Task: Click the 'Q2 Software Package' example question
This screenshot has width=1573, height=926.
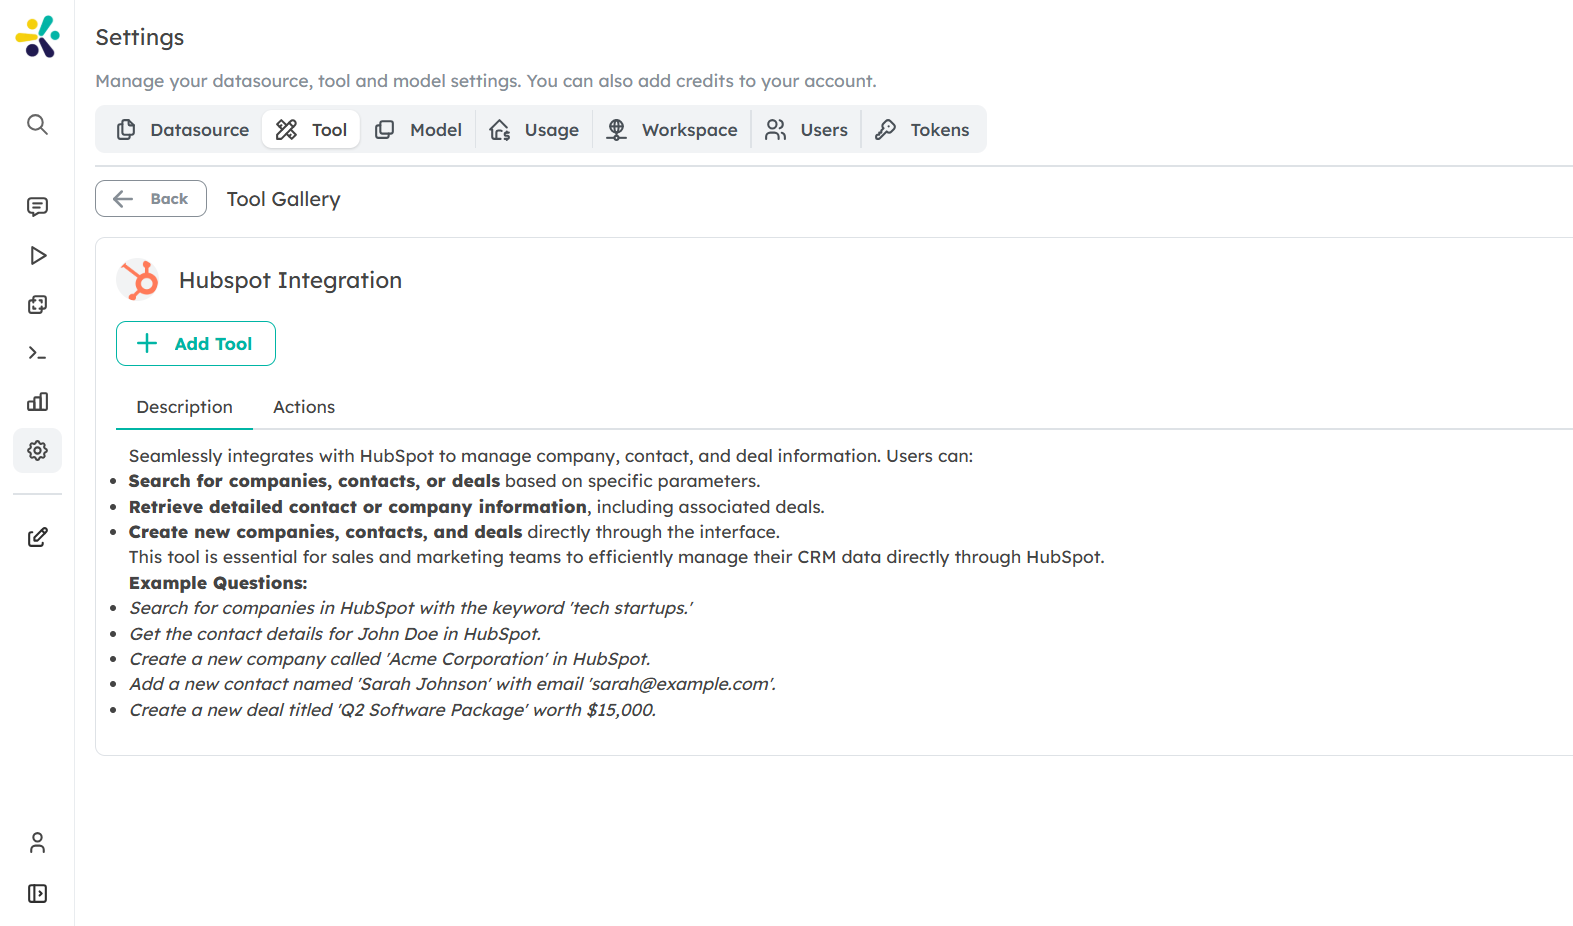Action: pyautogui.click(x=393, y=710)
